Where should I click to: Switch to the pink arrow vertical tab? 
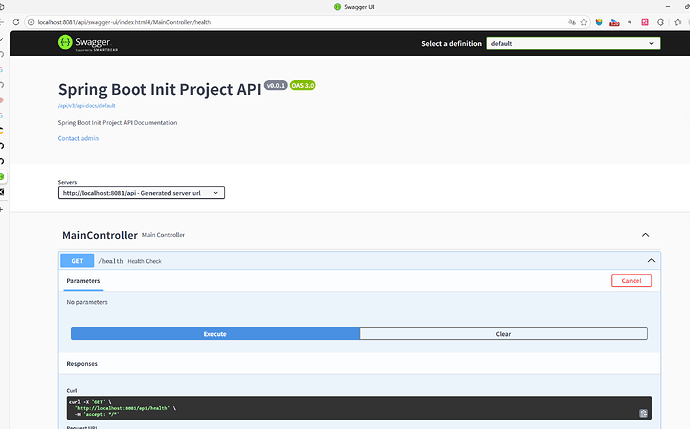(2, 100)
